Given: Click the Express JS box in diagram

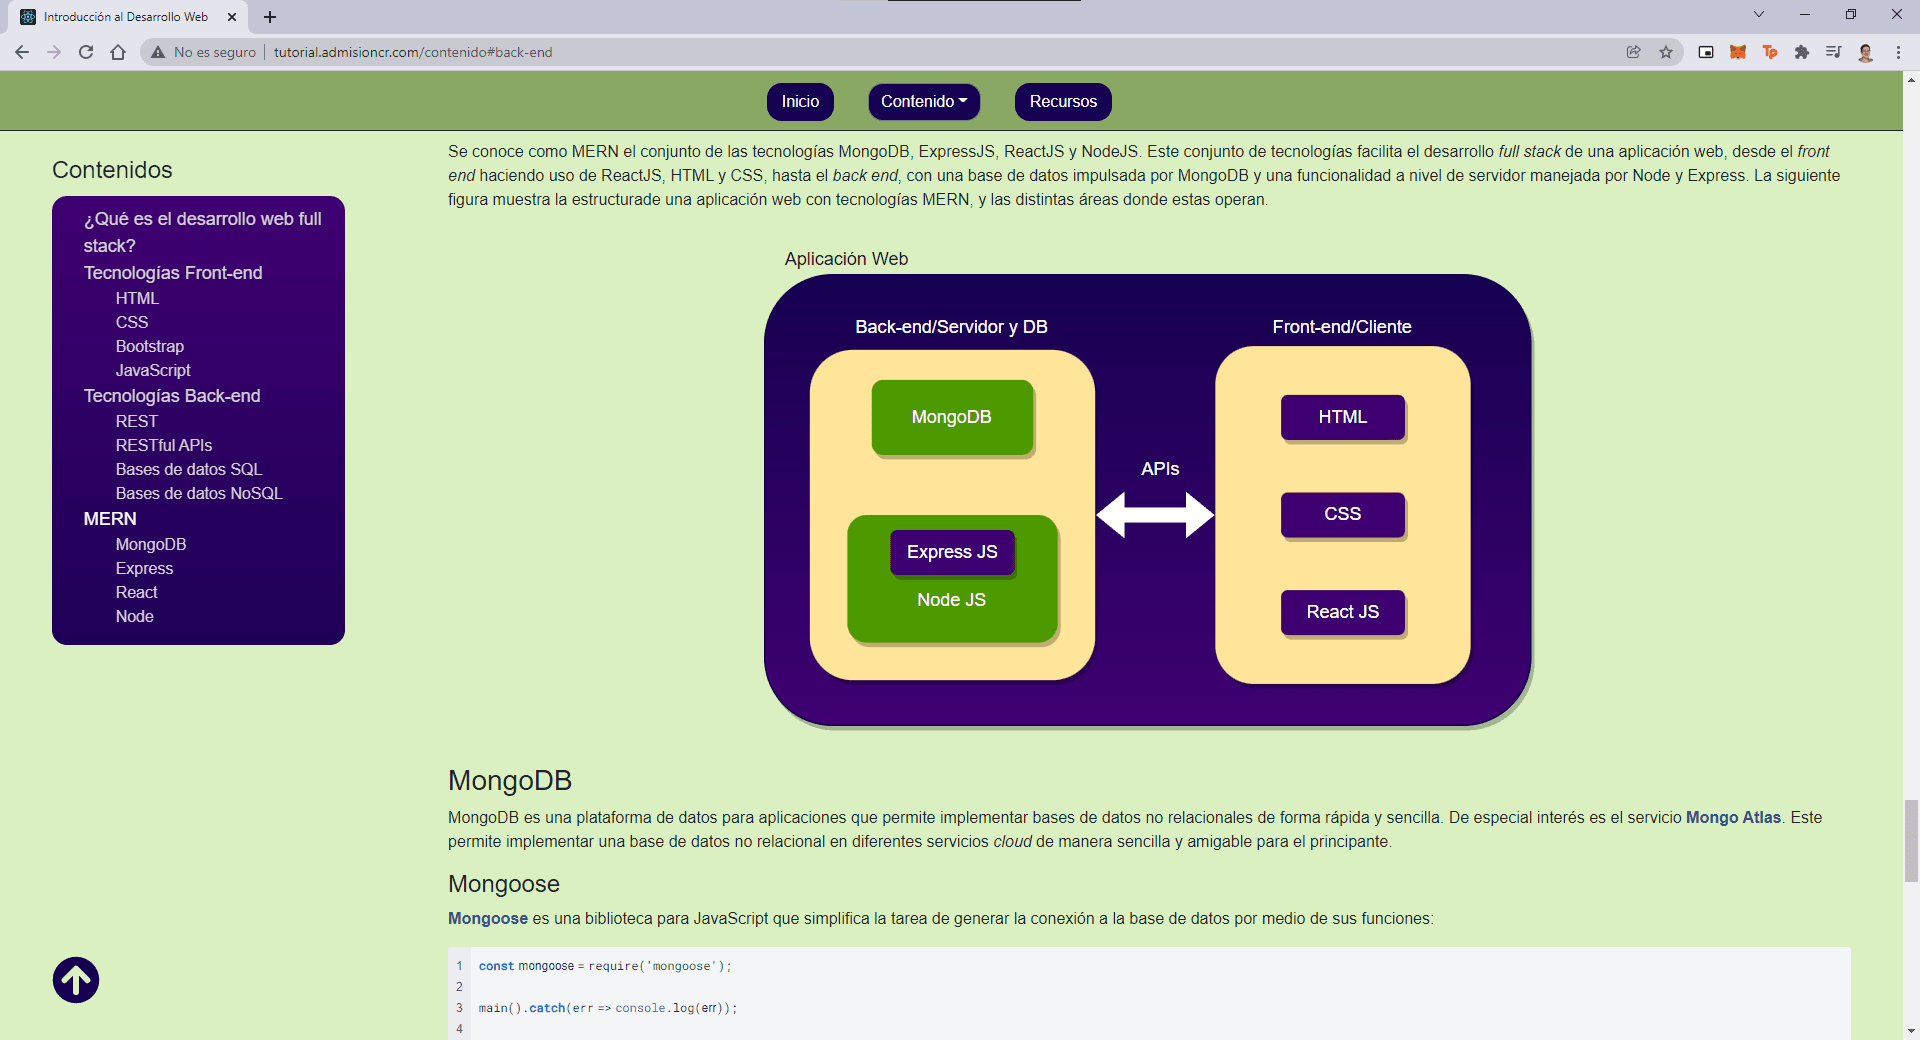Looking at the screenshot, I should click(952, 552).
